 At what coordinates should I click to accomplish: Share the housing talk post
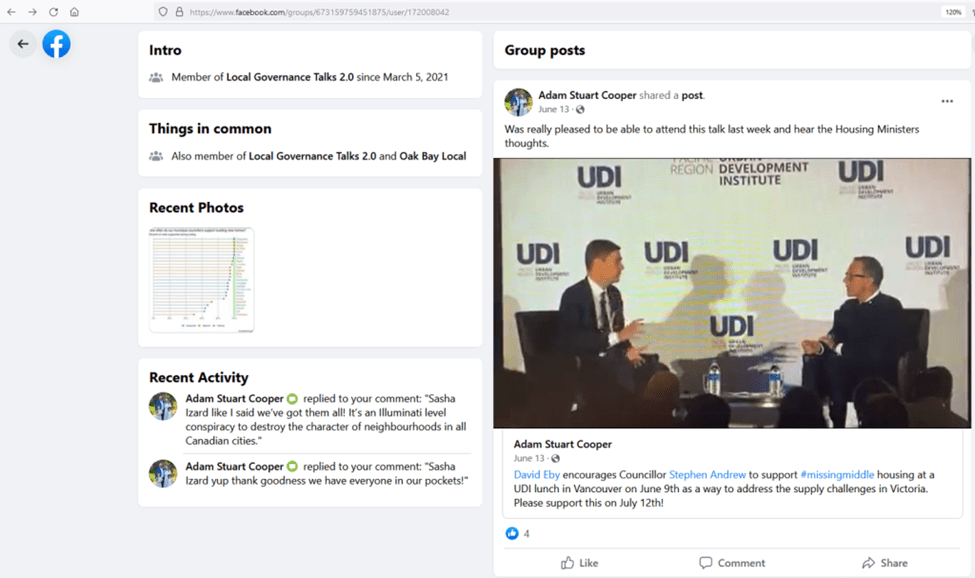pyautogui.click(x=884, y=562)
